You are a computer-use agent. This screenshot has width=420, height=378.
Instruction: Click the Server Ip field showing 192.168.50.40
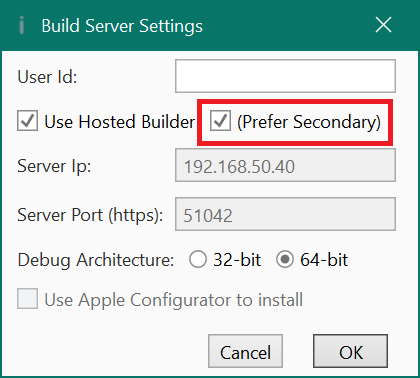[285, 165]
